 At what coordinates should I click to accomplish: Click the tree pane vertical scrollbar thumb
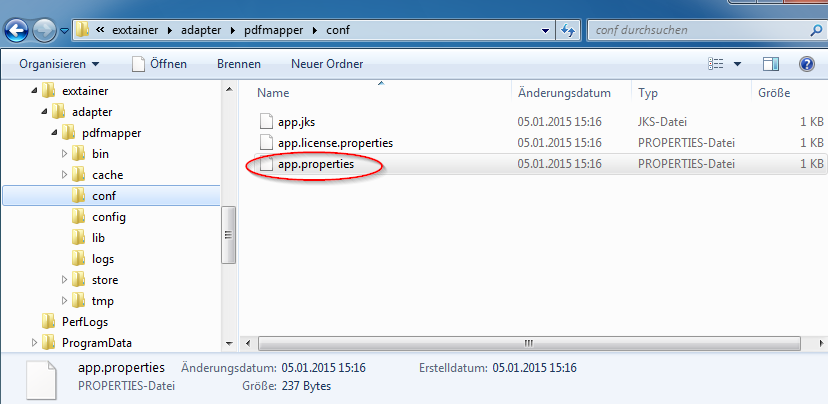point(229,234)
